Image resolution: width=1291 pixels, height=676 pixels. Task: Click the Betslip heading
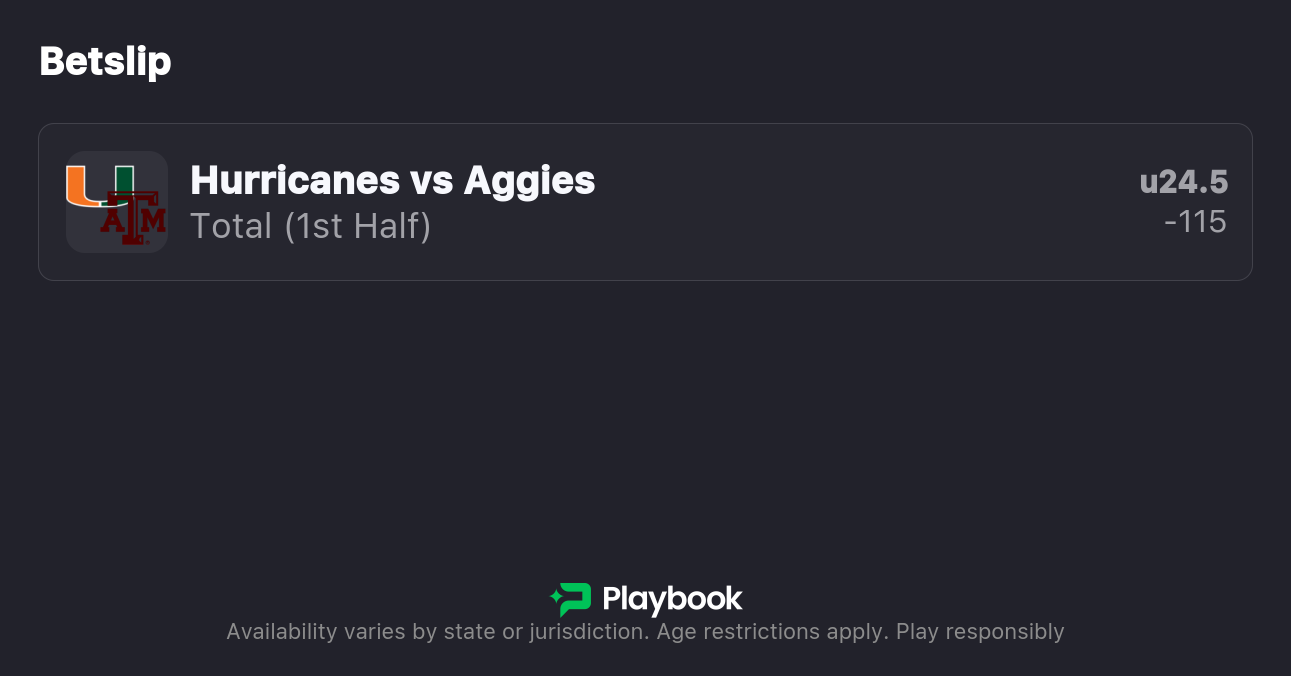105,62
